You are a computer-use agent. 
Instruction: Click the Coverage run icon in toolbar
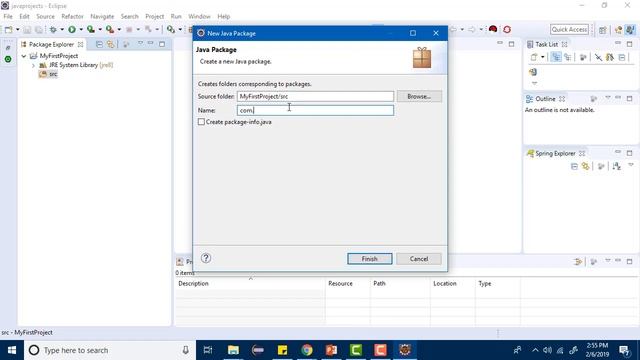click(x=91, y=29)
